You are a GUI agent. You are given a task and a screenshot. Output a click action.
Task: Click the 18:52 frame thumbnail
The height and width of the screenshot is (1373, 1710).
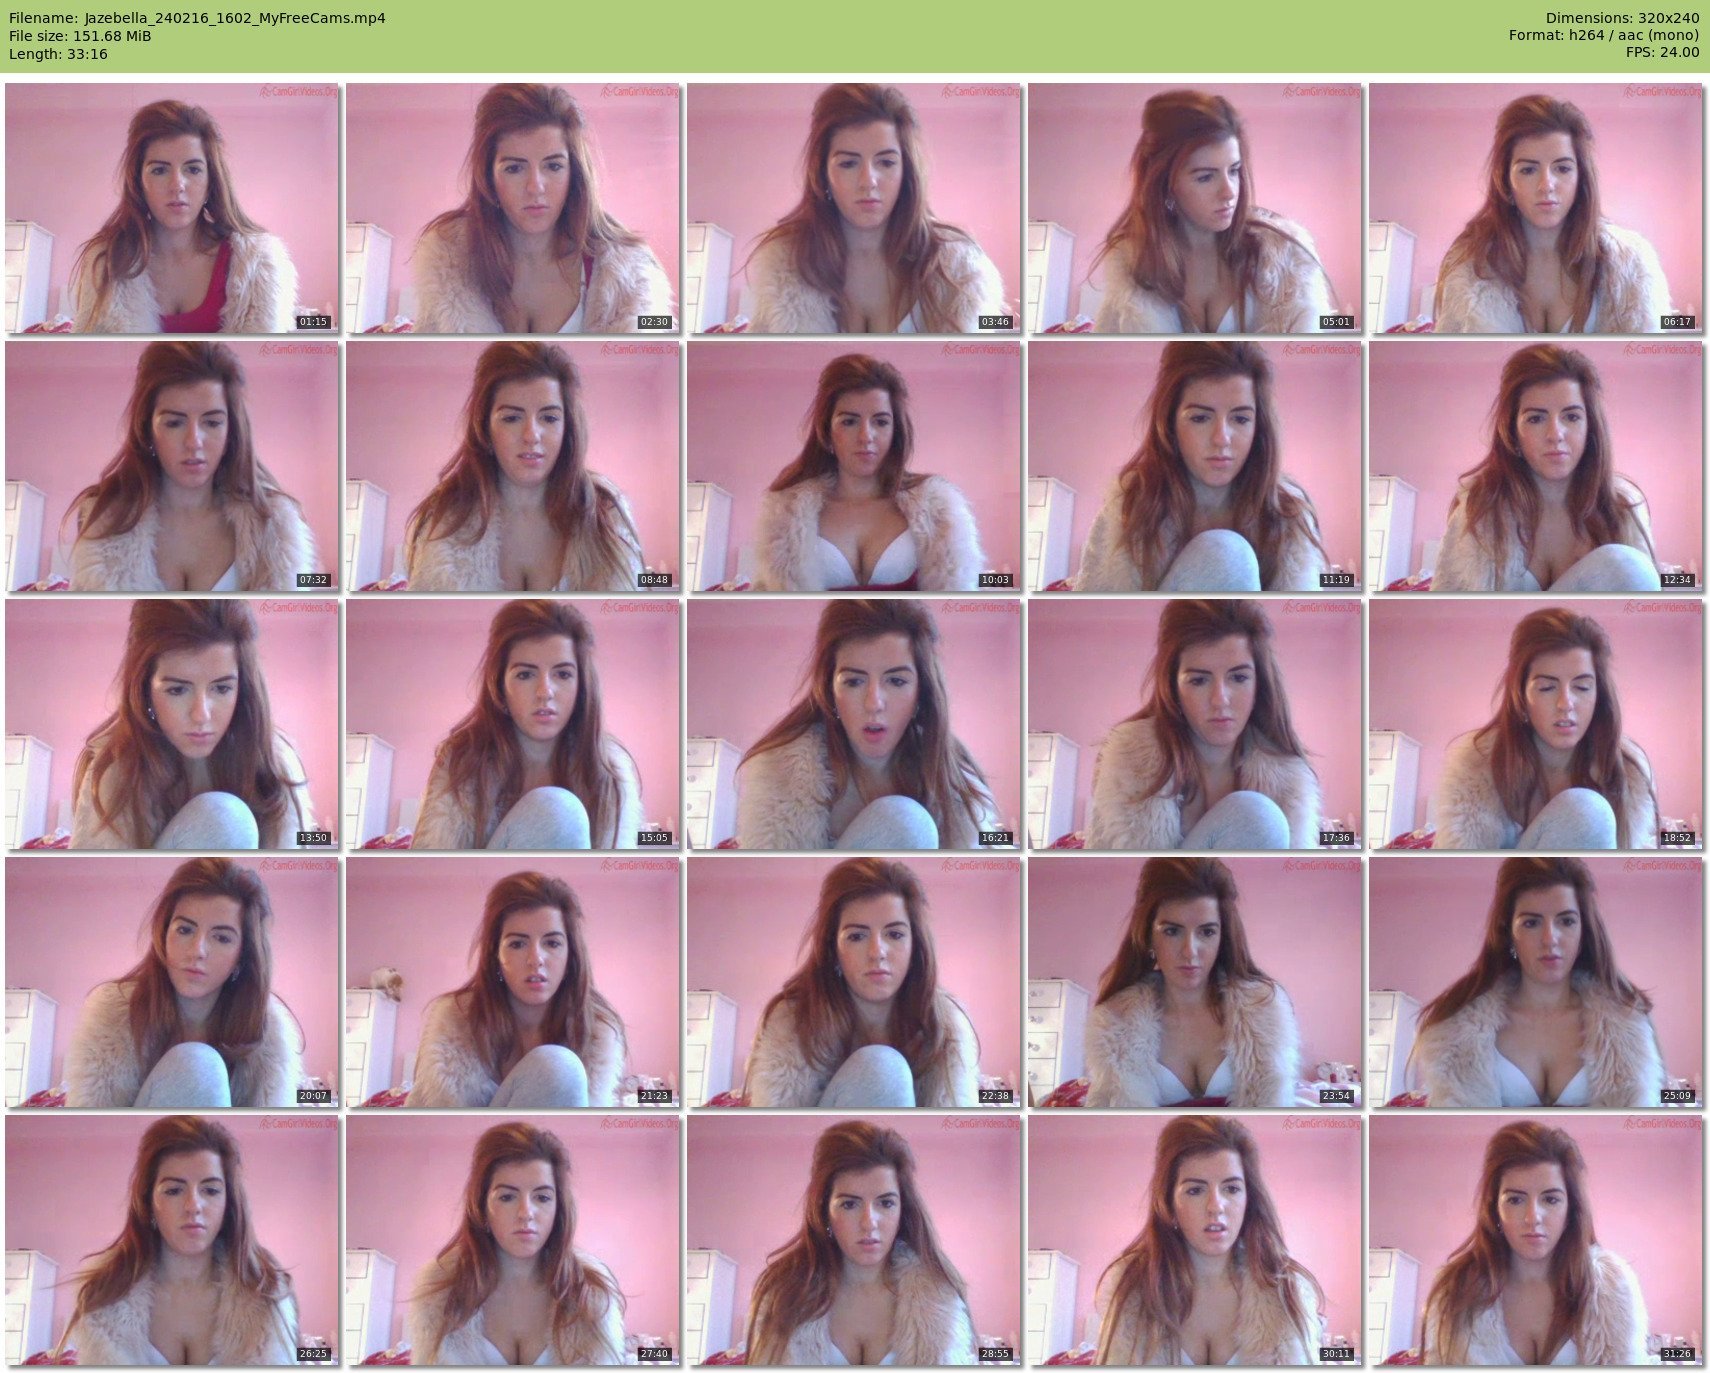coord(1536,724)
